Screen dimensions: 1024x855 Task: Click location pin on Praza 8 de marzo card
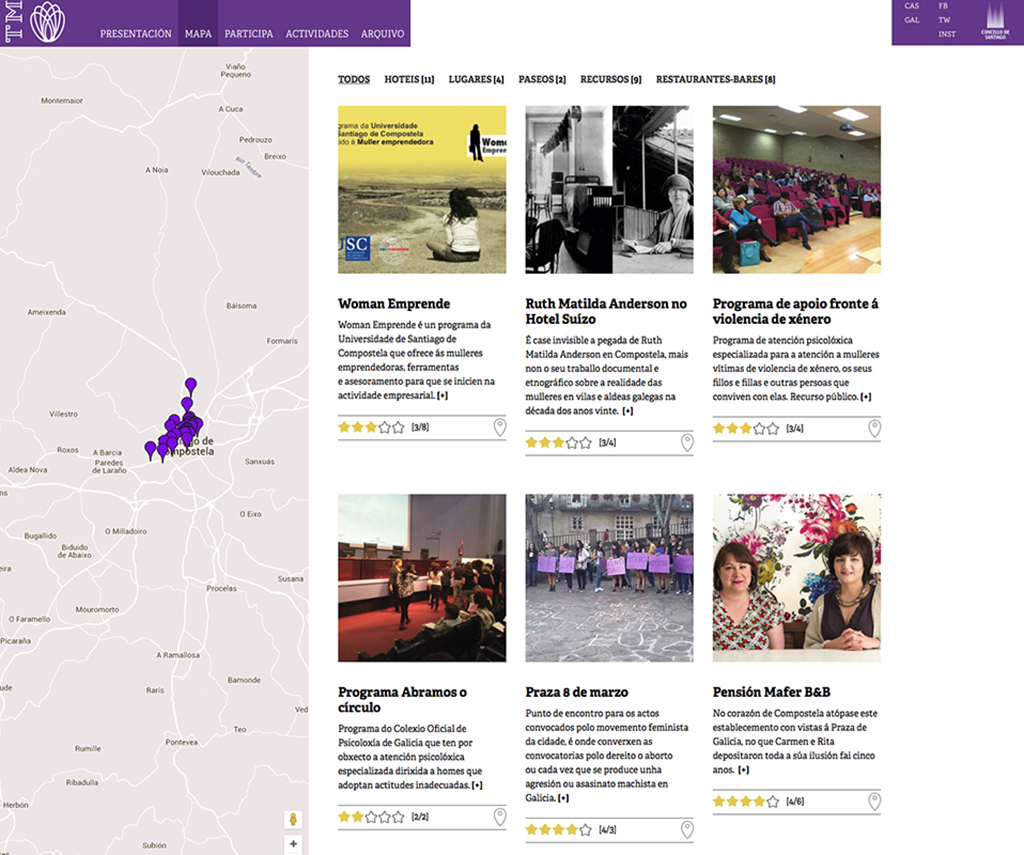687,830
